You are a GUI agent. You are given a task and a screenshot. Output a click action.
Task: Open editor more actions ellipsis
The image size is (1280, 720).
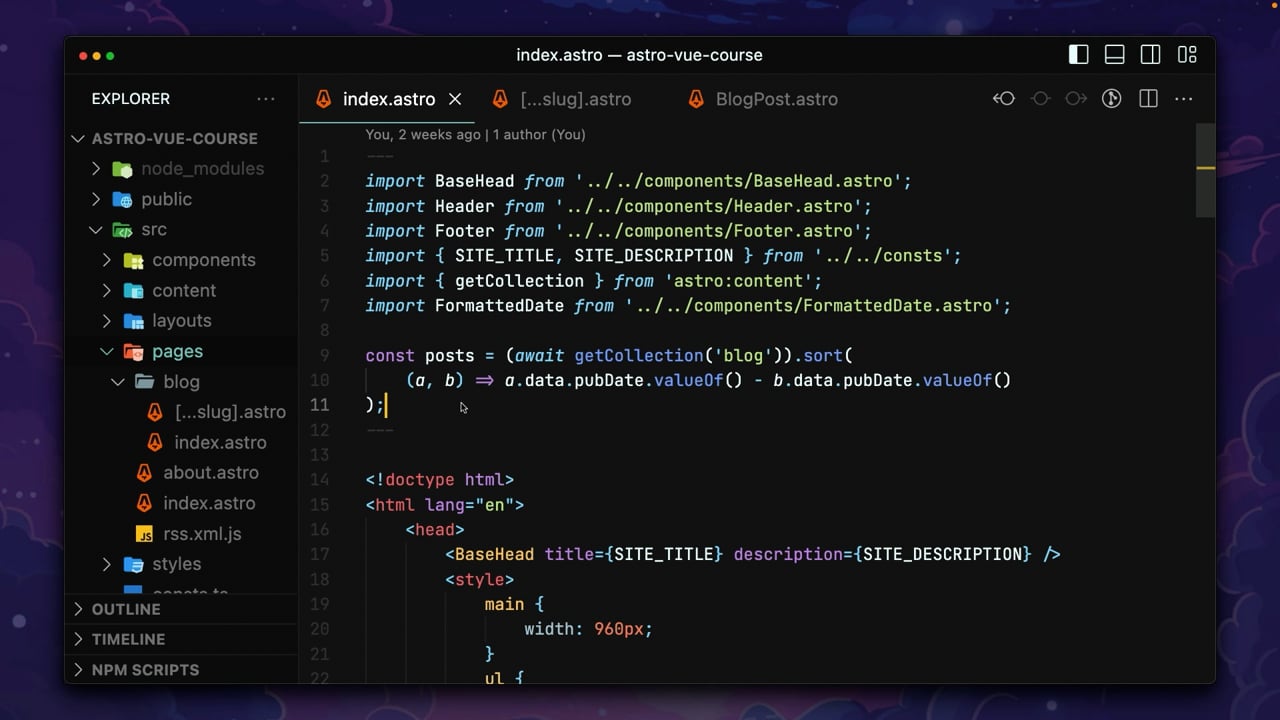[1184, 99]
